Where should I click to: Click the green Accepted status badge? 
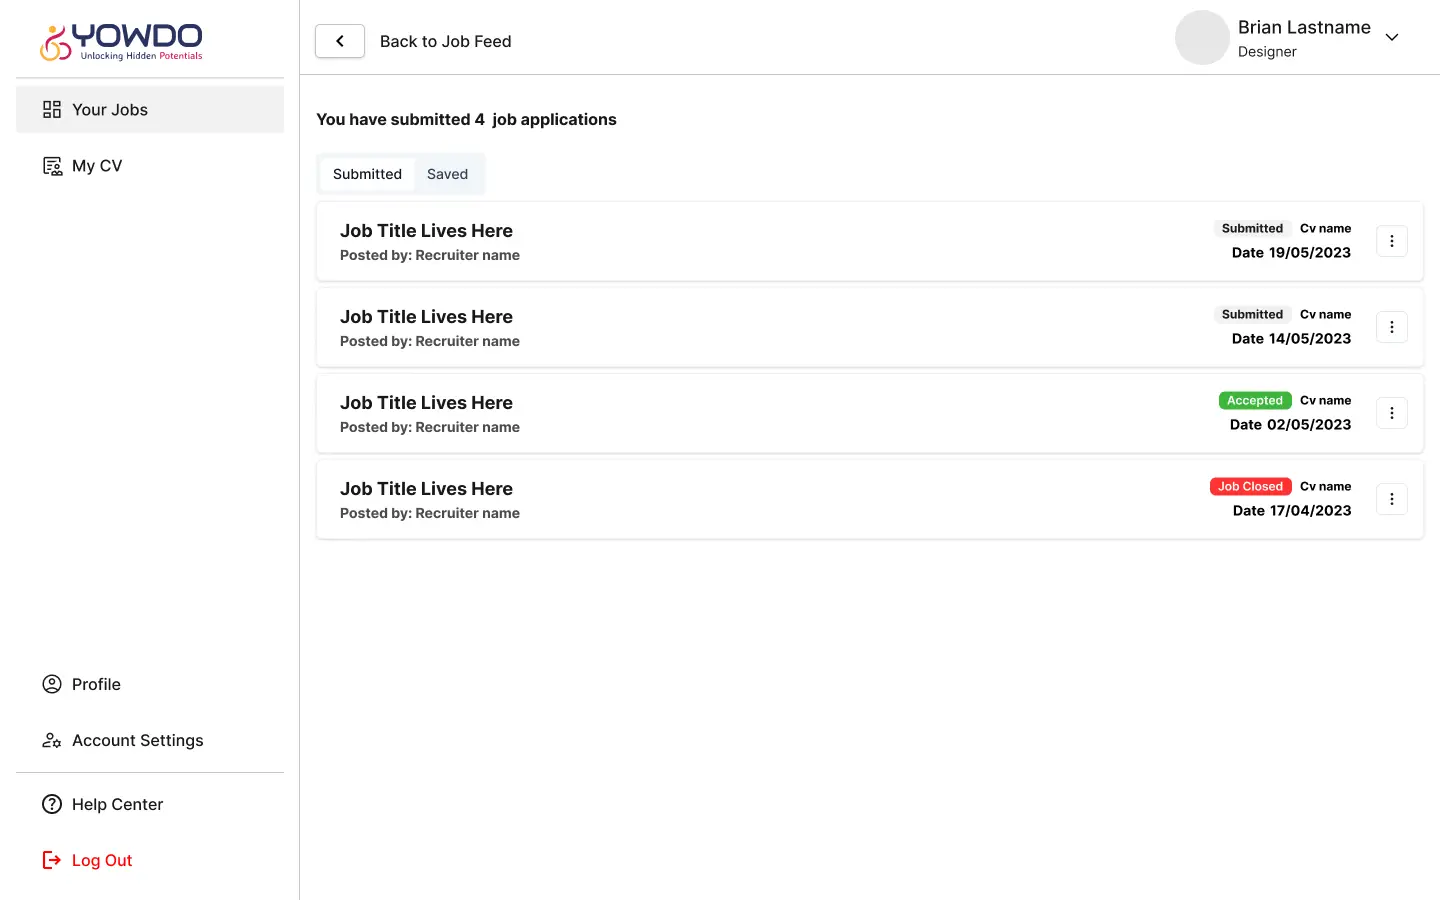[1254, 401]
